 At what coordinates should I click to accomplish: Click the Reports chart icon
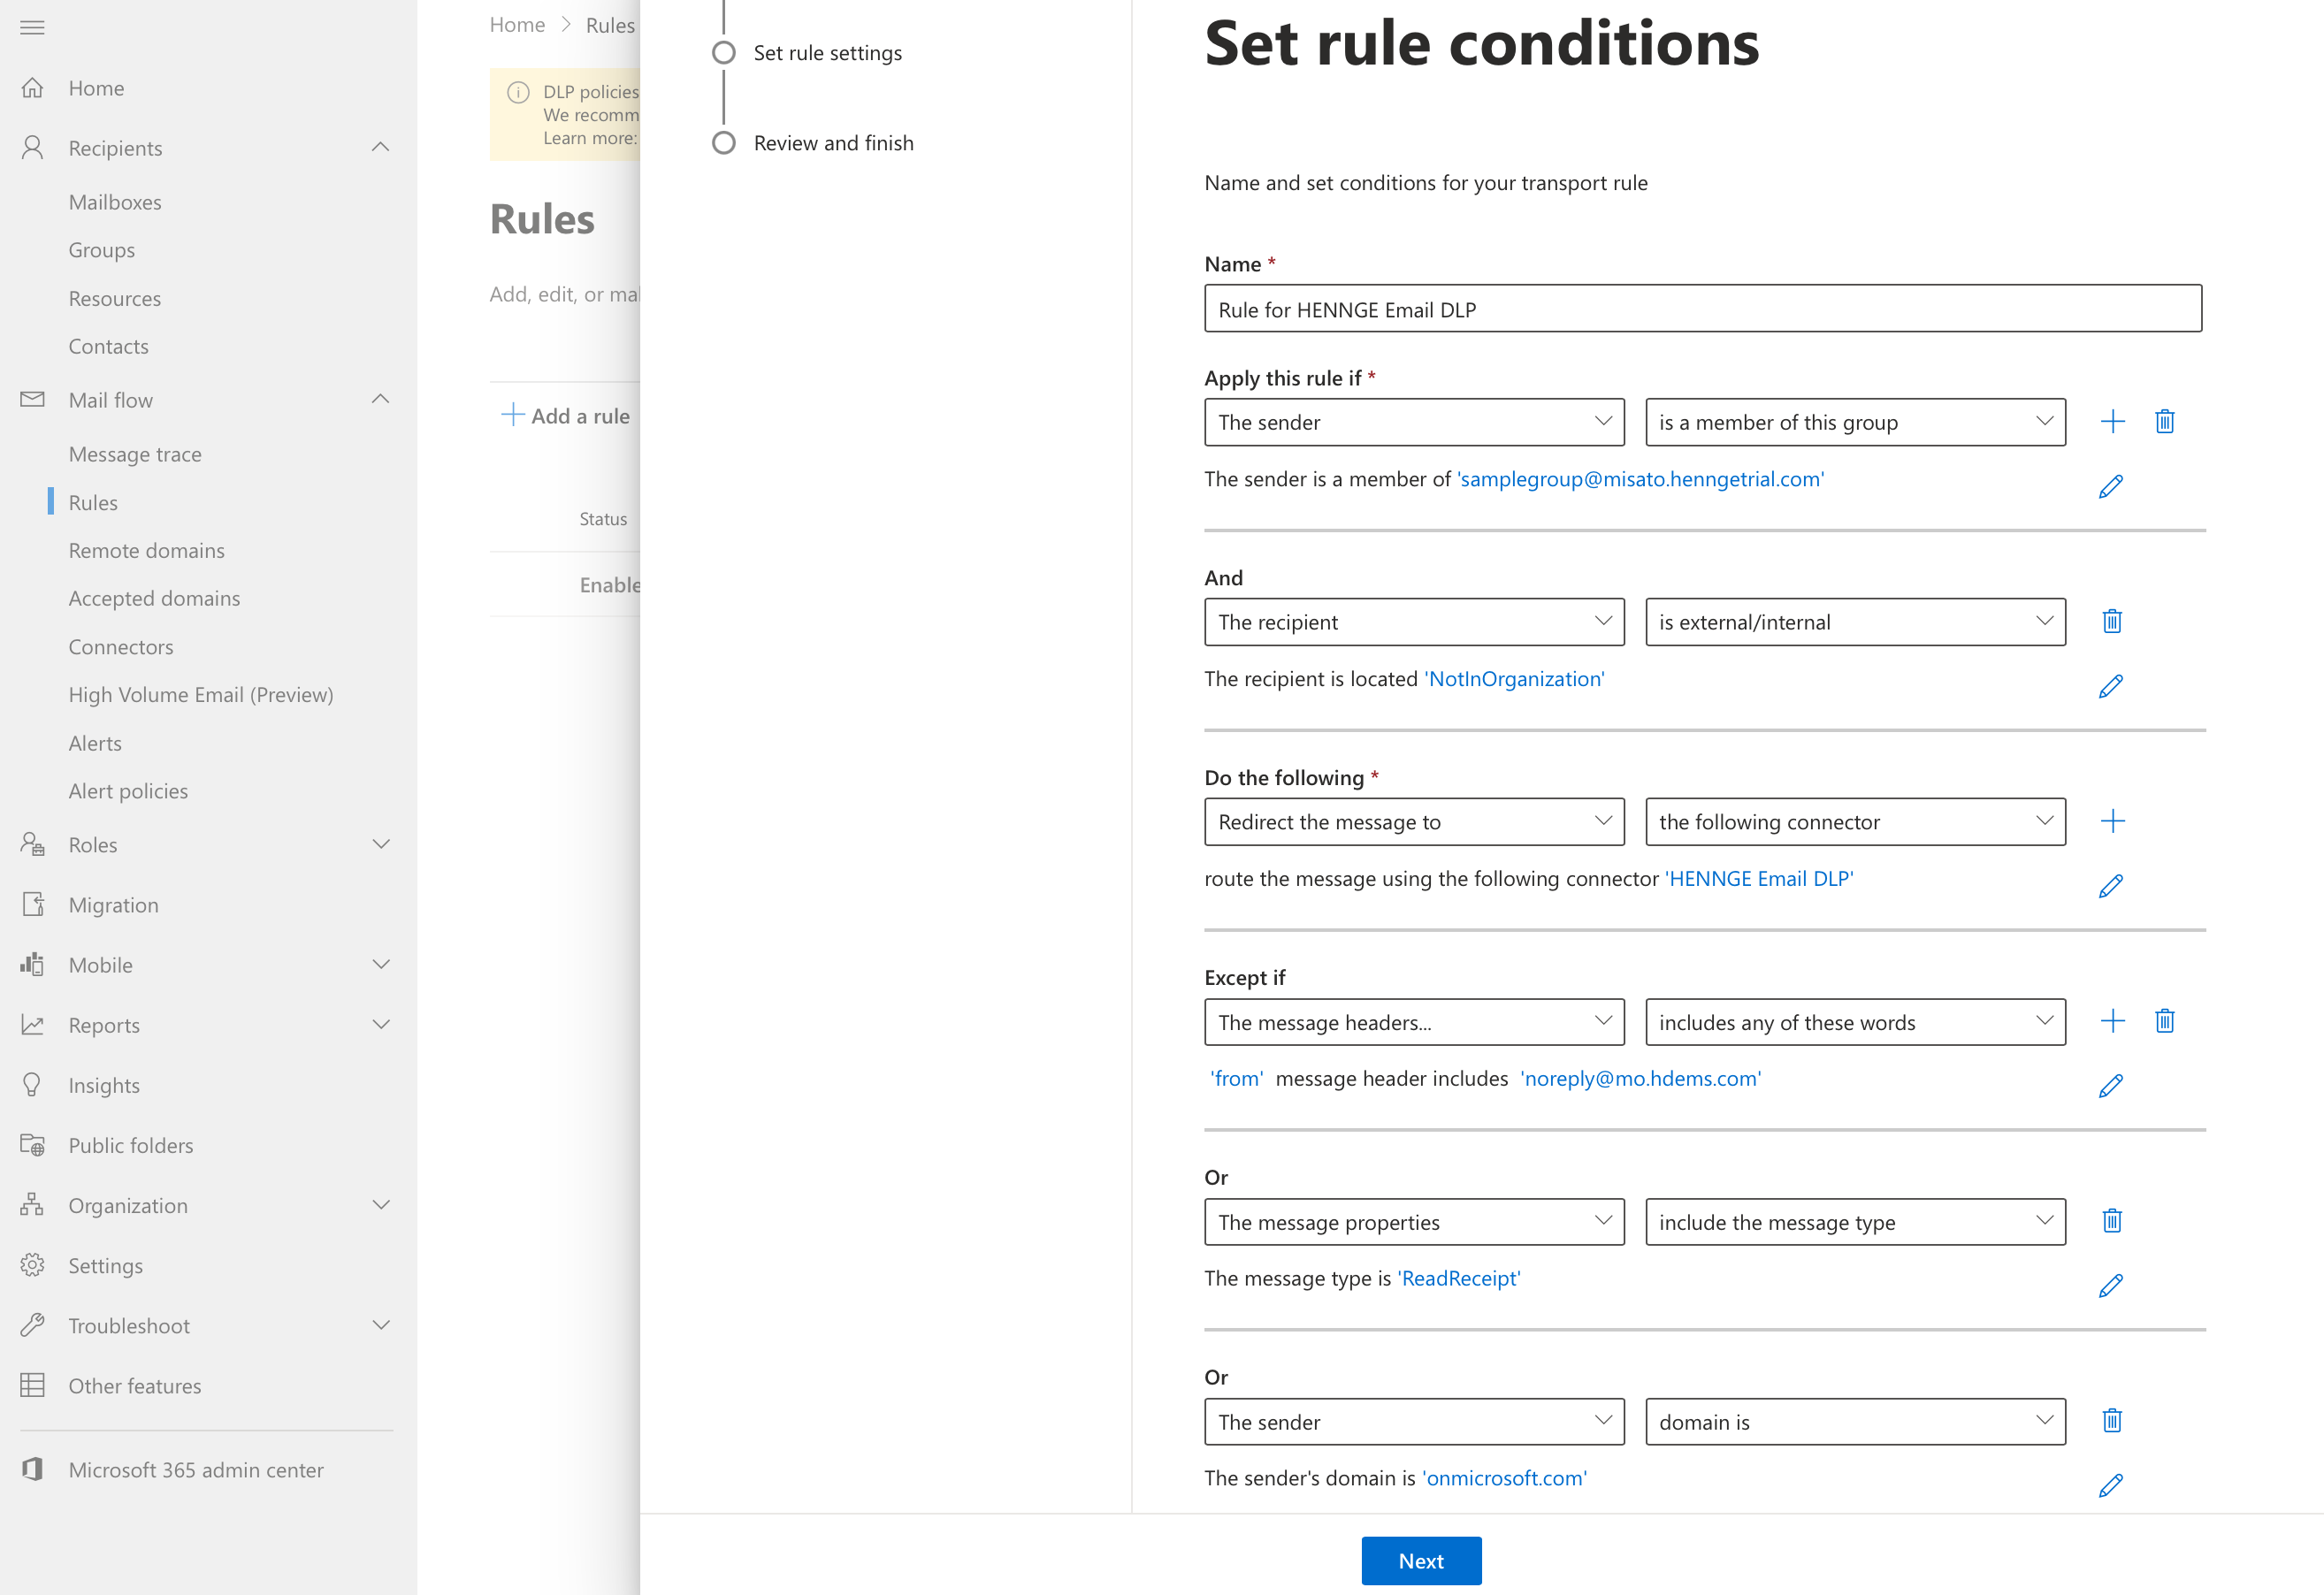coord(32,1024)
